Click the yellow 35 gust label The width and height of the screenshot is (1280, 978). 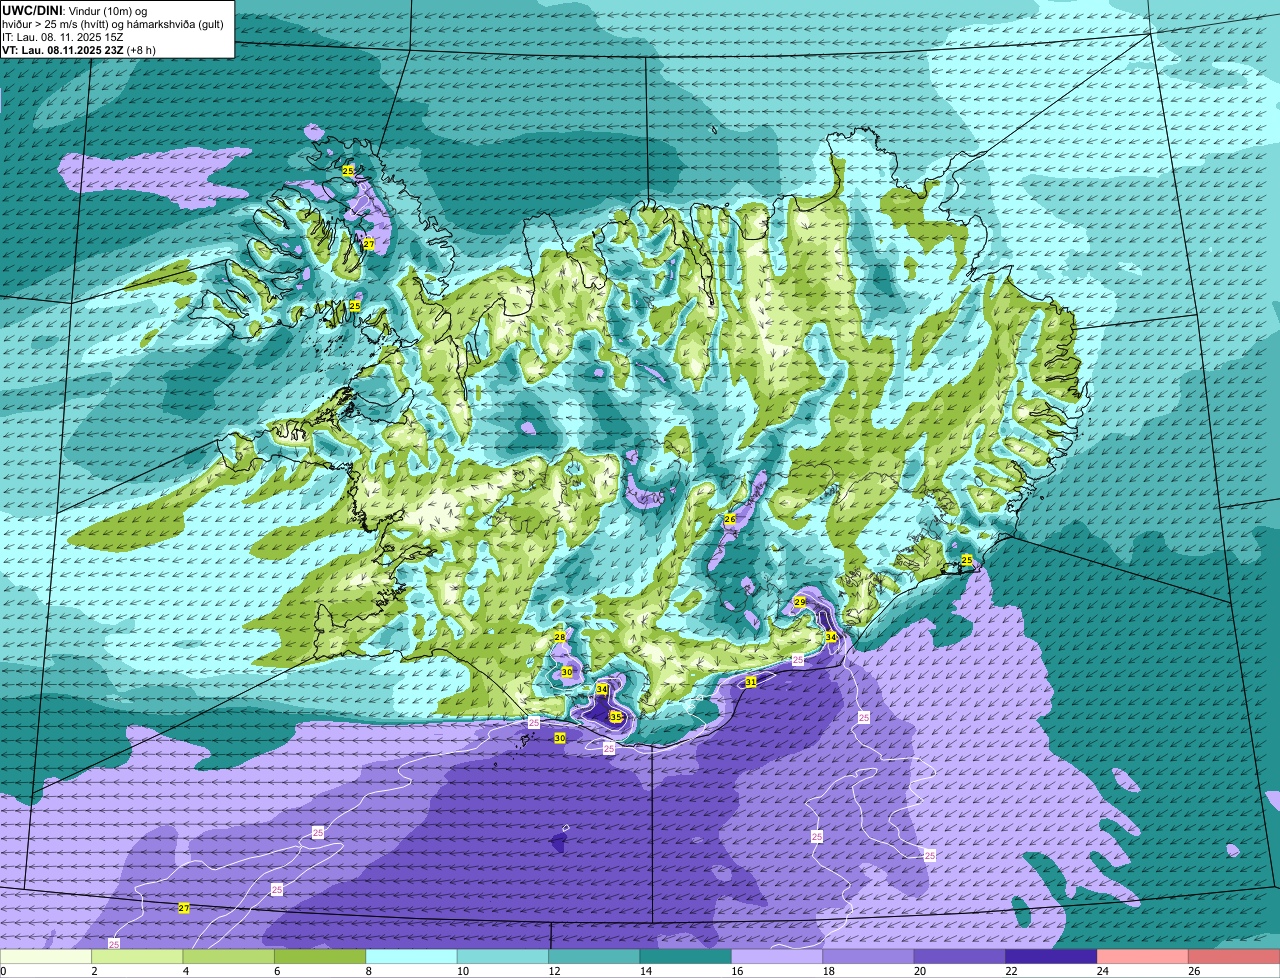click(616, 717)
